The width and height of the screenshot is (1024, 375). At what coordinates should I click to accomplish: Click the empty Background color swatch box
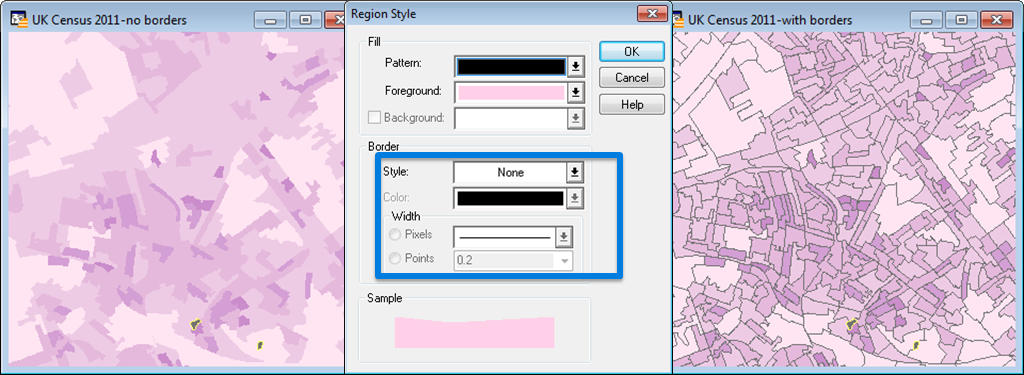point(511,118)
